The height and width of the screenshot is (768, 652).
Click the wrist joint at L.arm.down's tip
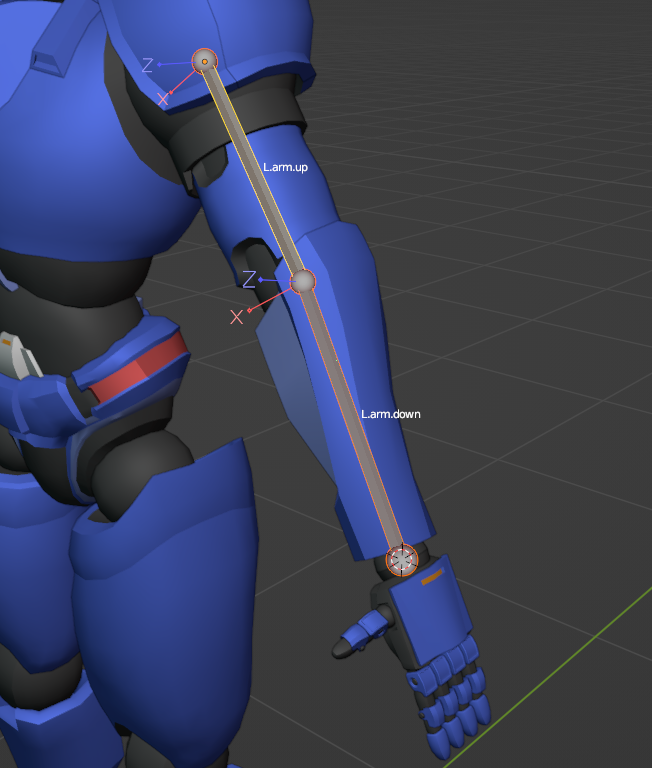402,559
